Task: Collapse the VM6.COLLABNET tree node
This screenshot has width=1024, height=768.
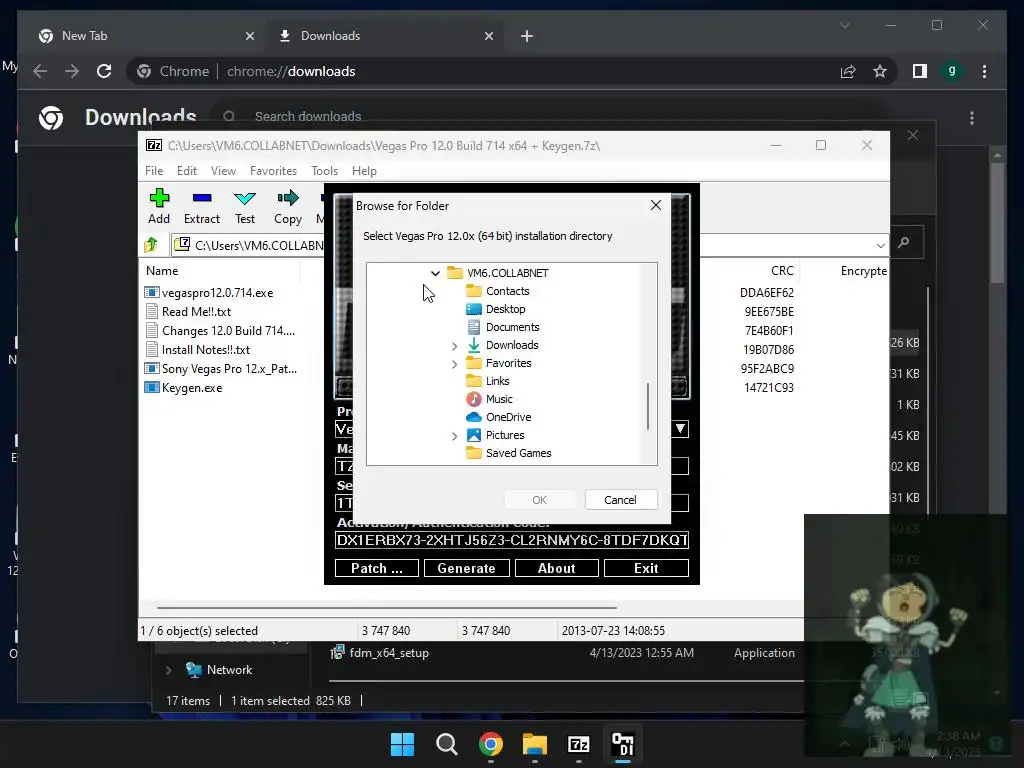Action: click(x=435, y=273)
